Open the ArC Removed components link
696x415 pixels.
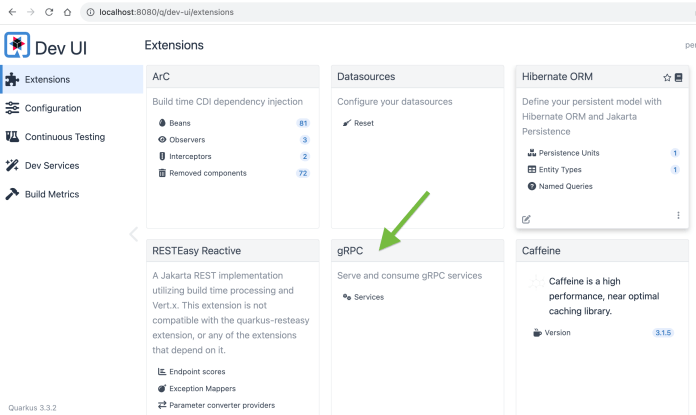[207, 173]
